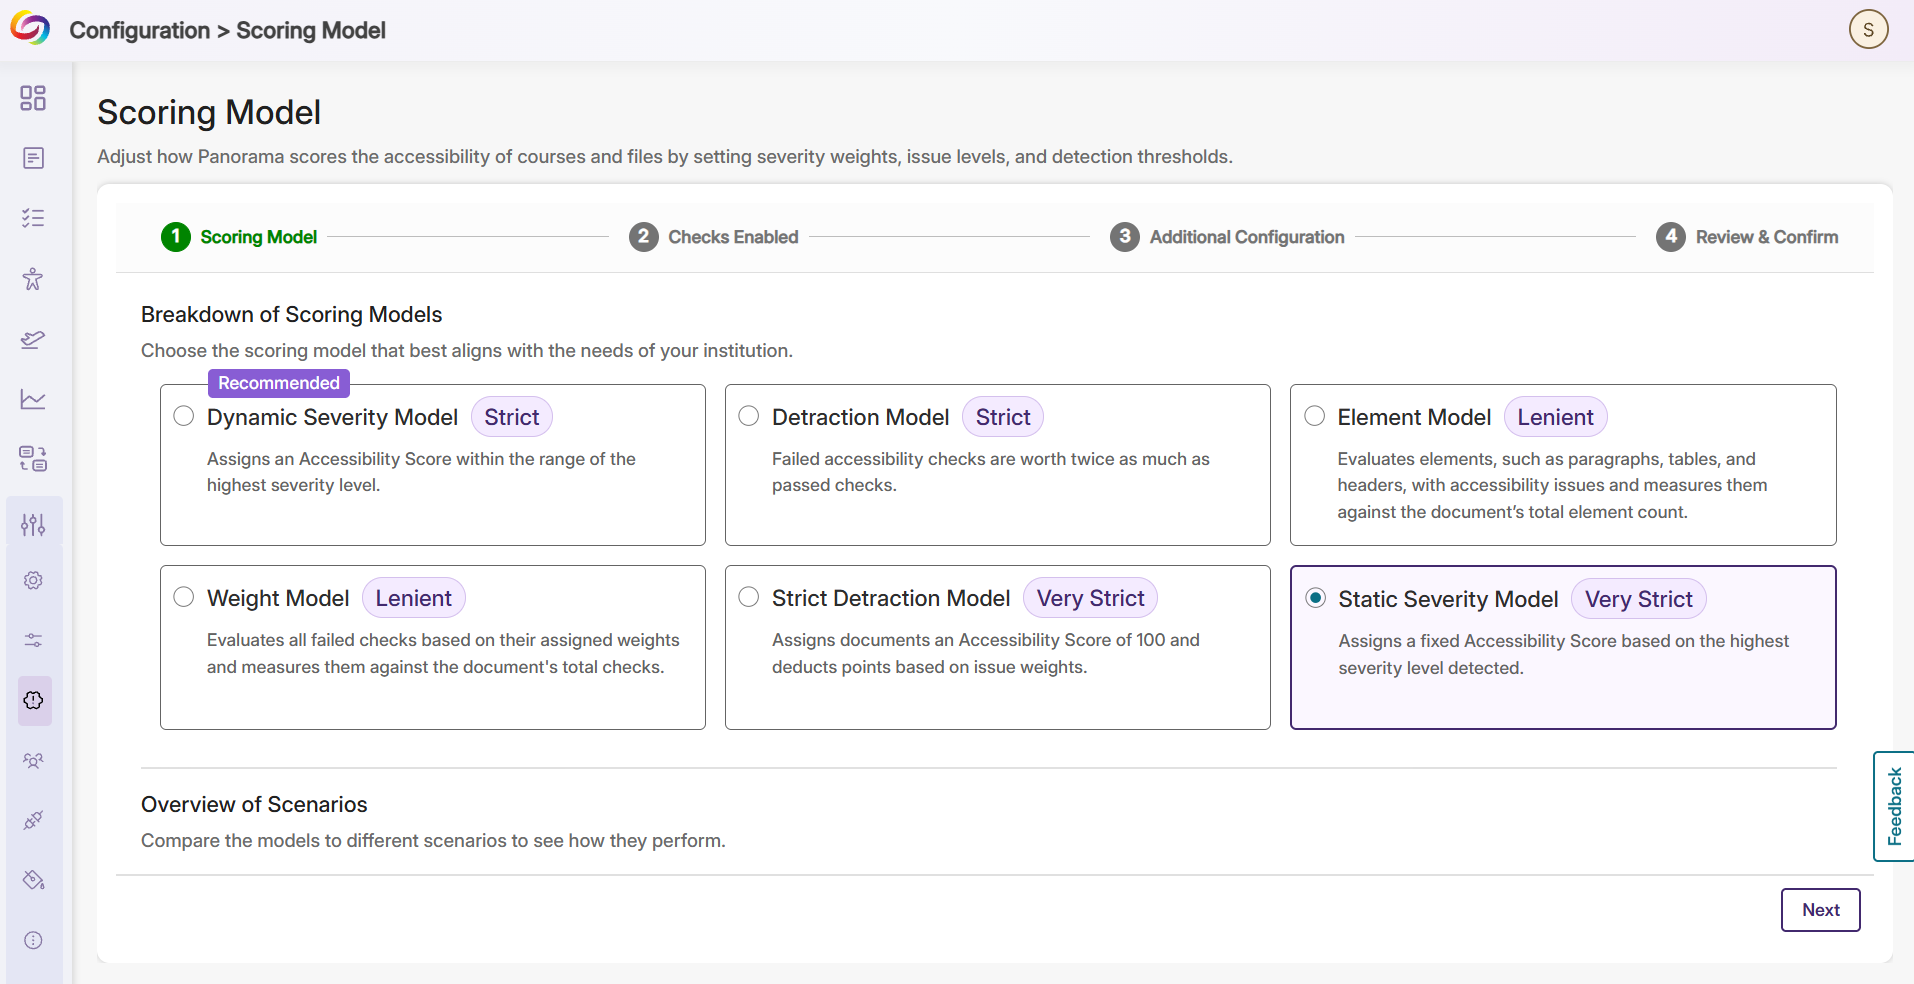Click the Overview of Scenarios heading
1914x984 pixels.
(254, 804)
